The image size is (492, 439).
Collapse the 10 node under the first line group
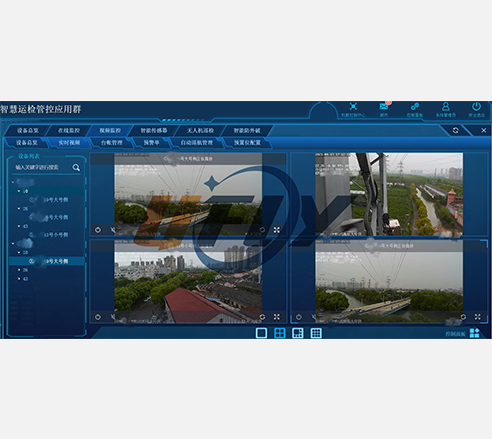click(19, 191)
